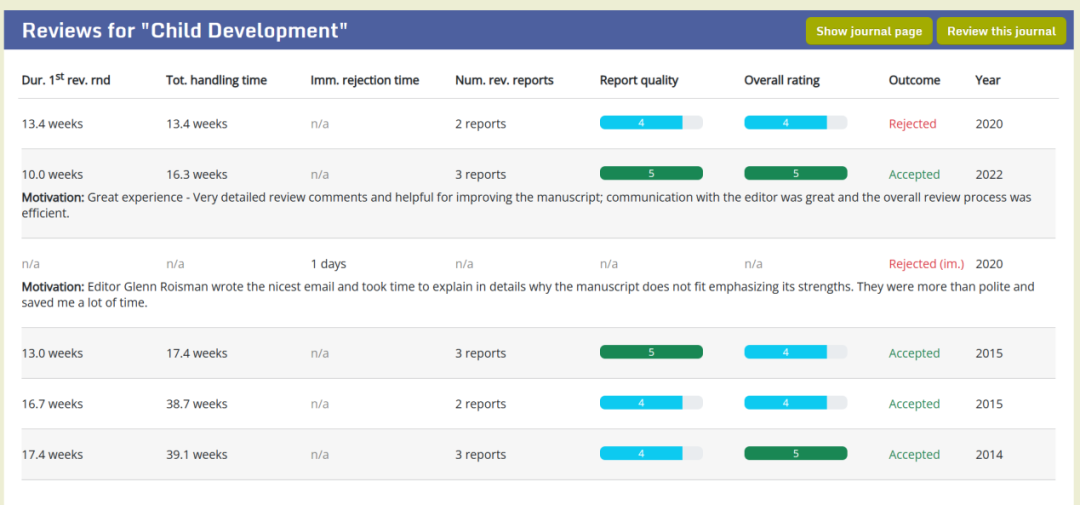This screenshot has width=1080, height=505.
Task: Click 2 reports in the 13.4 weeks row
Action: (481, 124)
